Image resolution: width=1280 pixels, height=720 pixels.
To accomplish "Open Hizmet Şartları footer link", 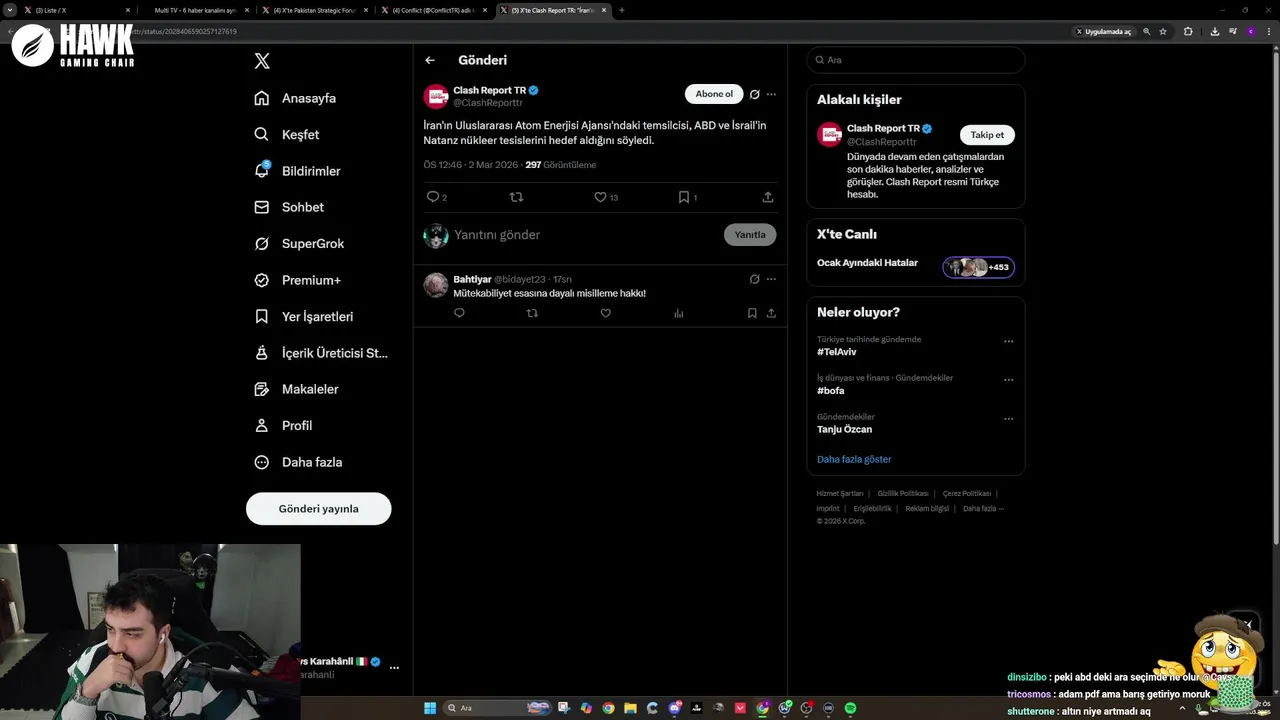I will [839, 493].
